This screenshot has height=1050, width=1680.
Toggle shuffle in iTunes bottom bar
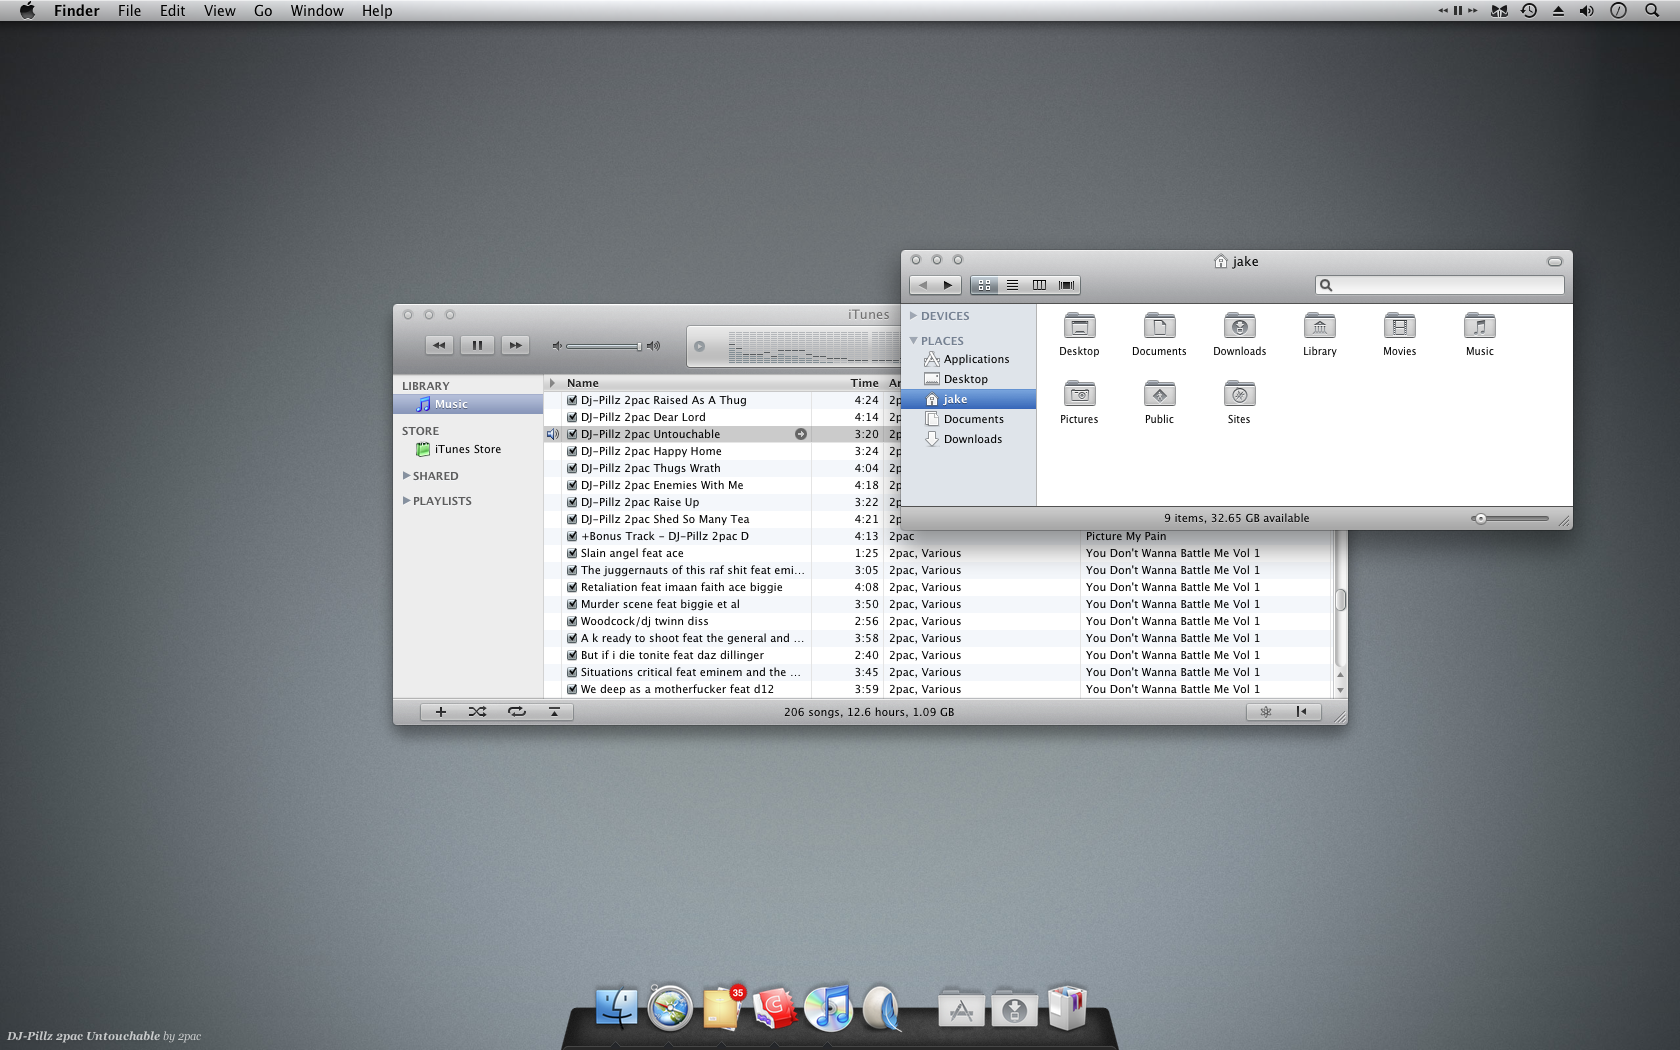click(478, 712)
